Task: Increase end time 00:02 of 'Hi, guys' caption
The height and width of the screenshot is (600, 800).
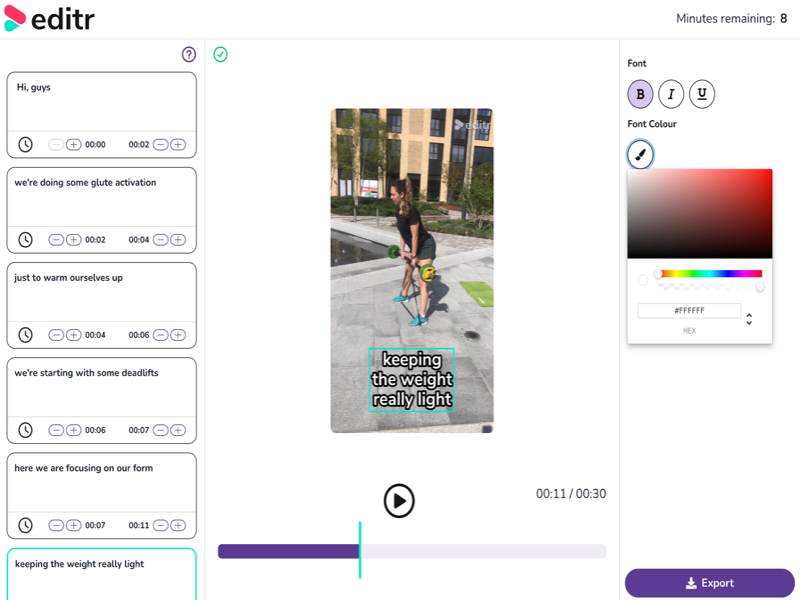Action: click(x=178, y=144)
